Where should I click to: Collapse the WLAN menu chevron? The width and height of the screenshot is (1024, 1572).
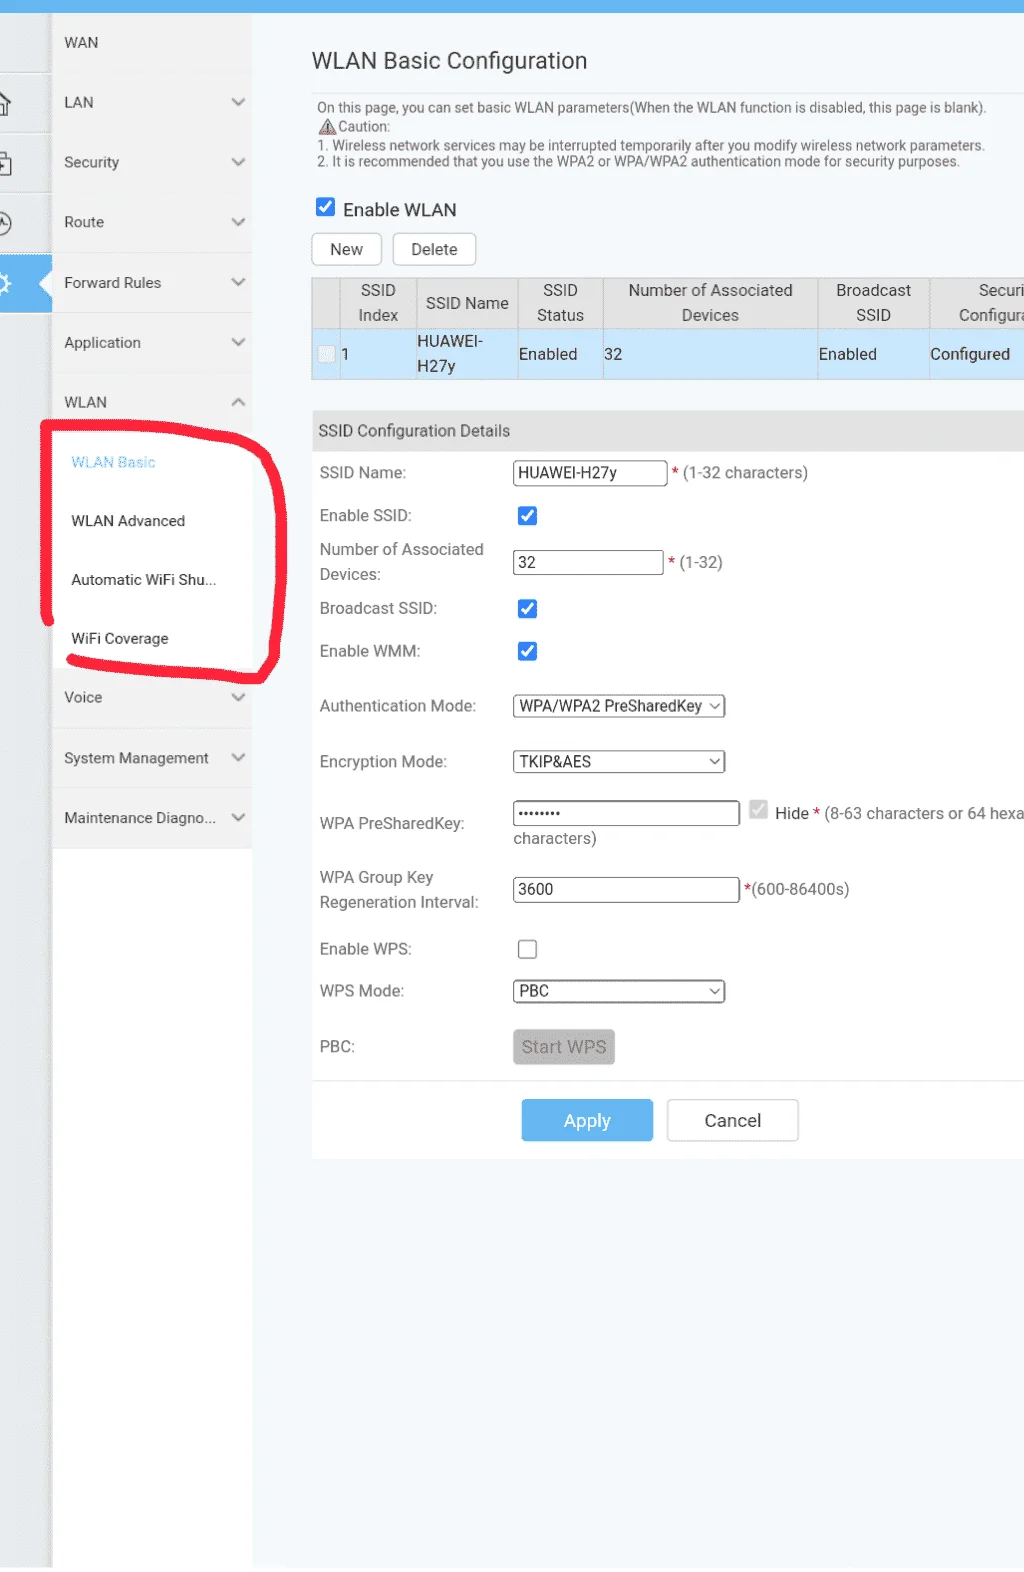pyautogui.click(x=238, y=402)
